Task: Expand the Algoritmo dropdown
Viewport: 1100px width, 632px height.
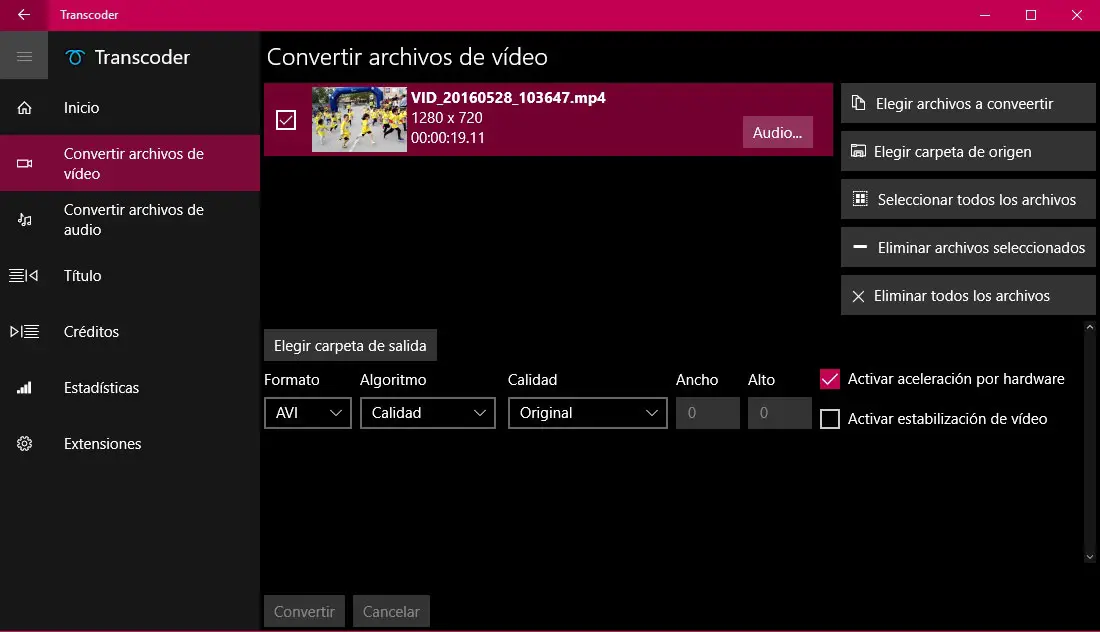Action: pos(427,413)
